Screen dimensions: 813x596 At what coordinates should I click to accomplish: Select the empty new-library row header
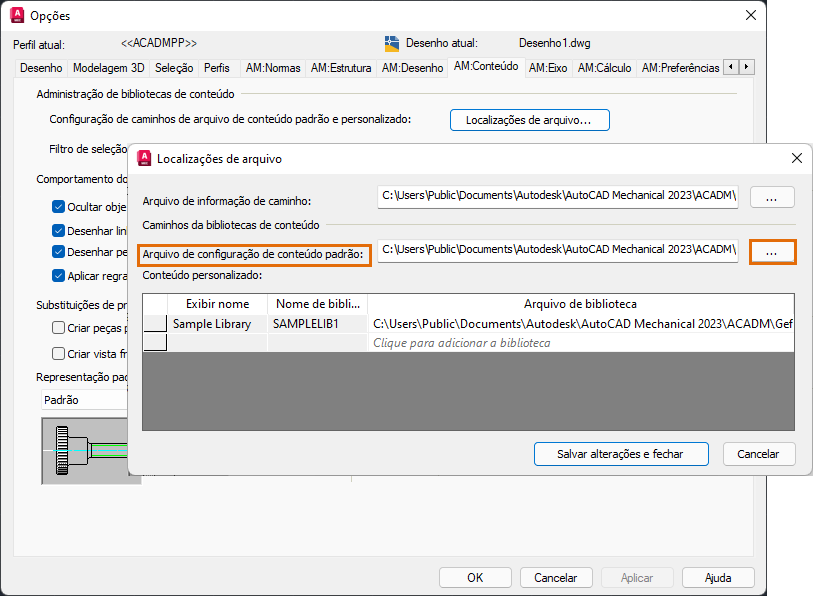pos(155,342)
